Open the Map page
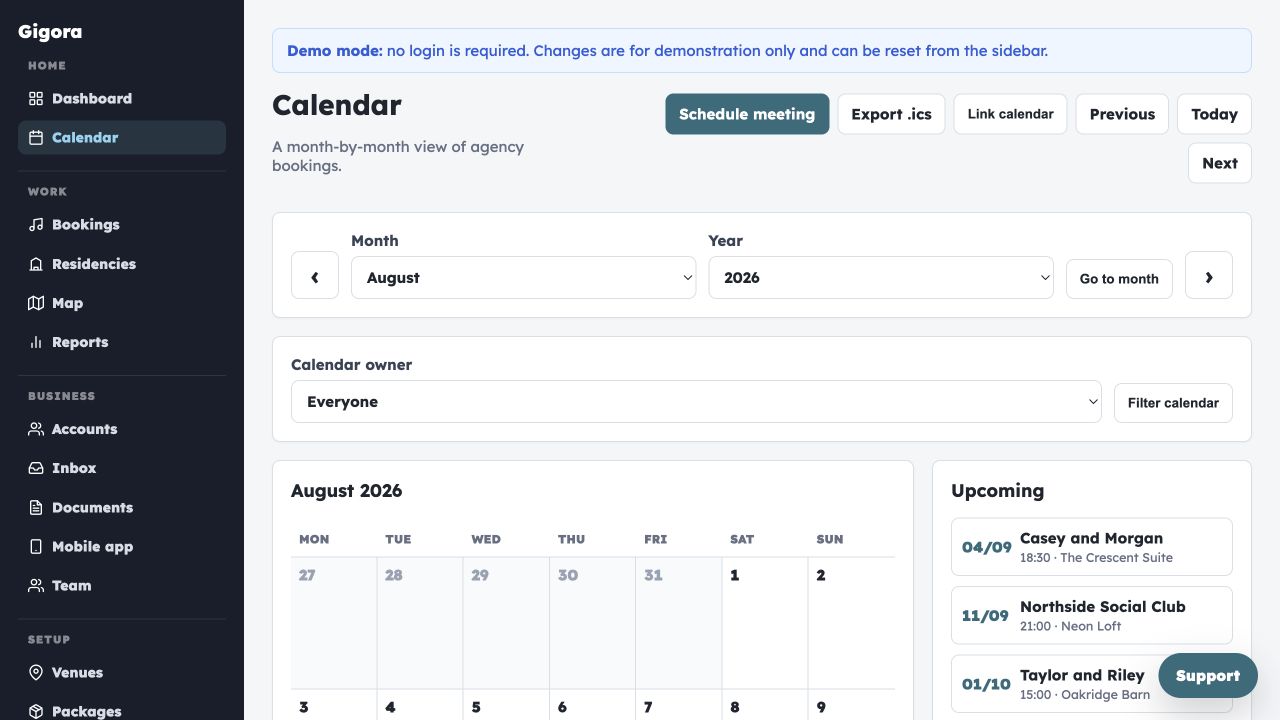1280x720 pixels. (x=122, y=302)
